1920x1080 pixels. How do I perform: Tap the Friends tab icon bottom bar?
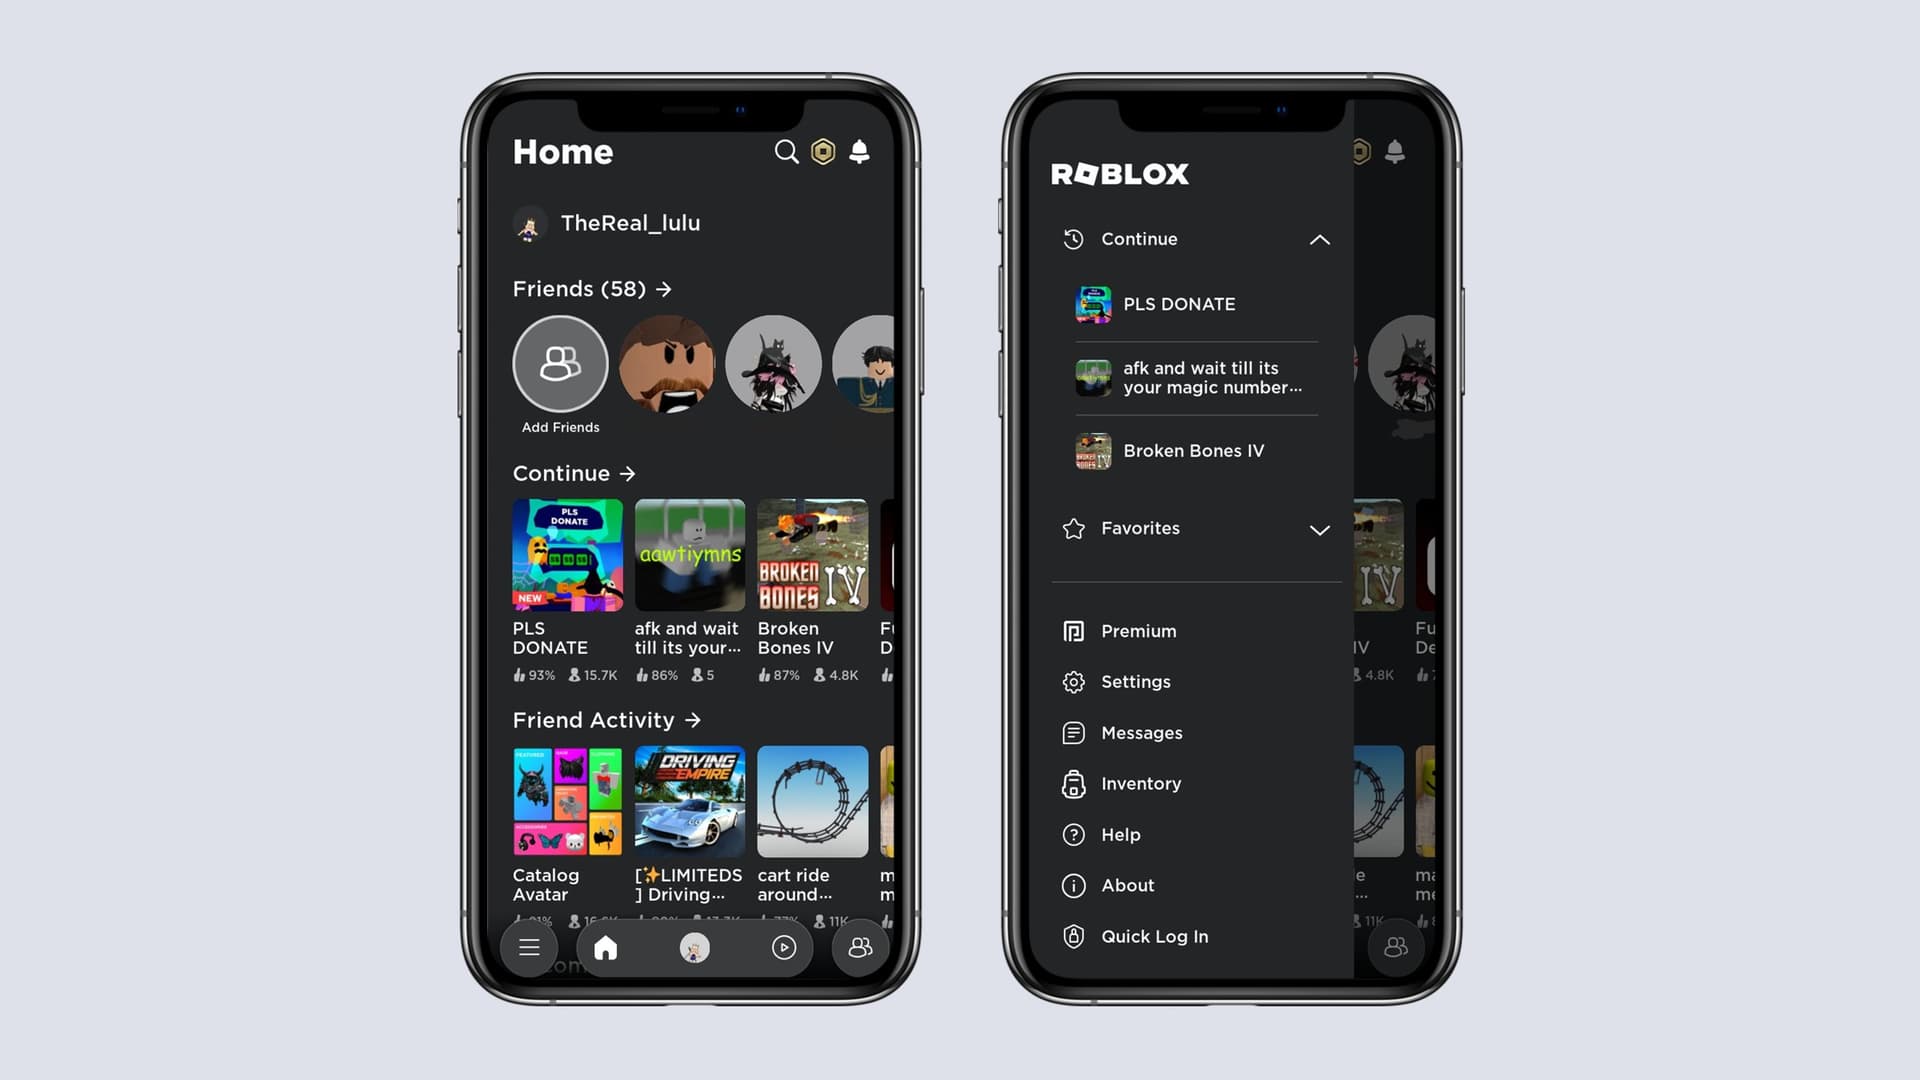pos(860,947)
